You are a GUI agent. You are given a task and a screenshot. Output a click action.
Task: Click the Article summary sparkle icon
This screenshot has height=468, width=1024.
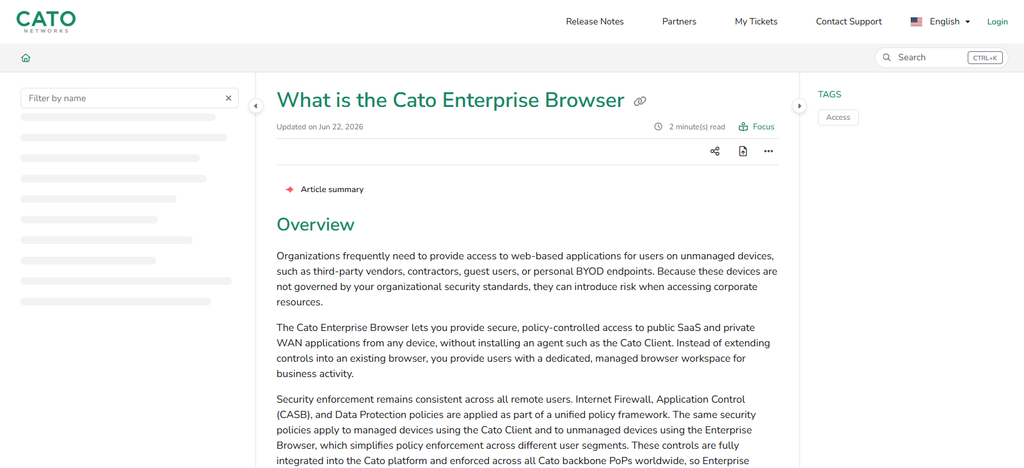pyautogui.click(x=289, y=189)
